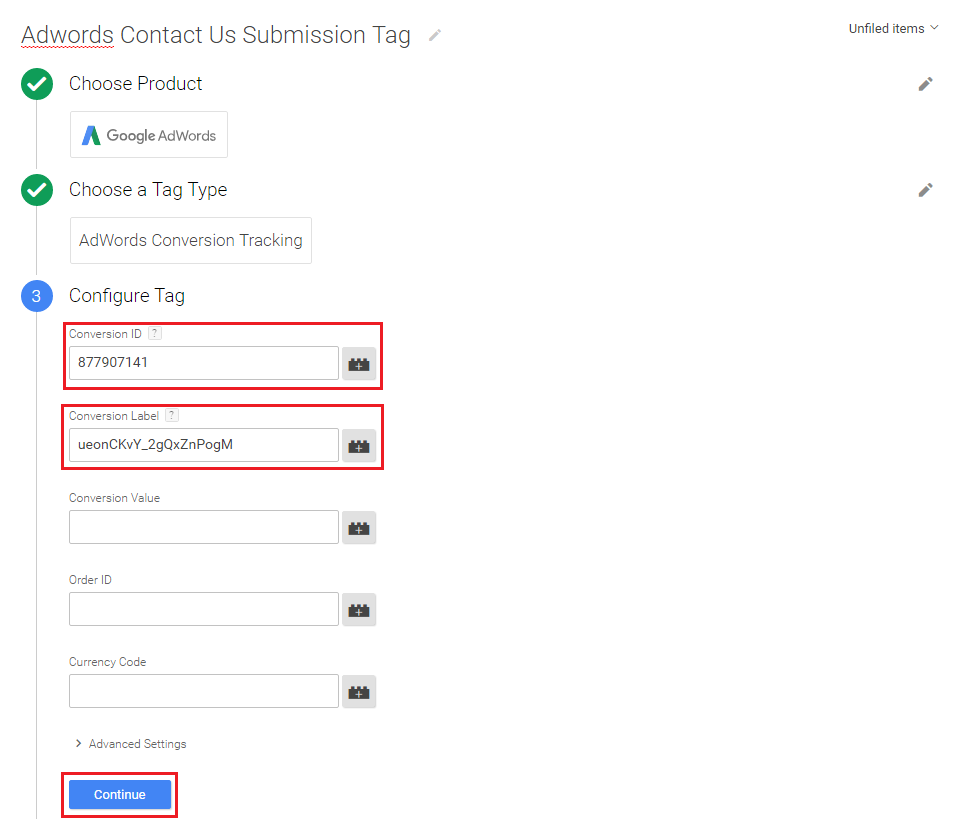Click variable picker icon beside Conversion Value
The height and width of the screenshot is (821, 960).
[x=359, y=528]
